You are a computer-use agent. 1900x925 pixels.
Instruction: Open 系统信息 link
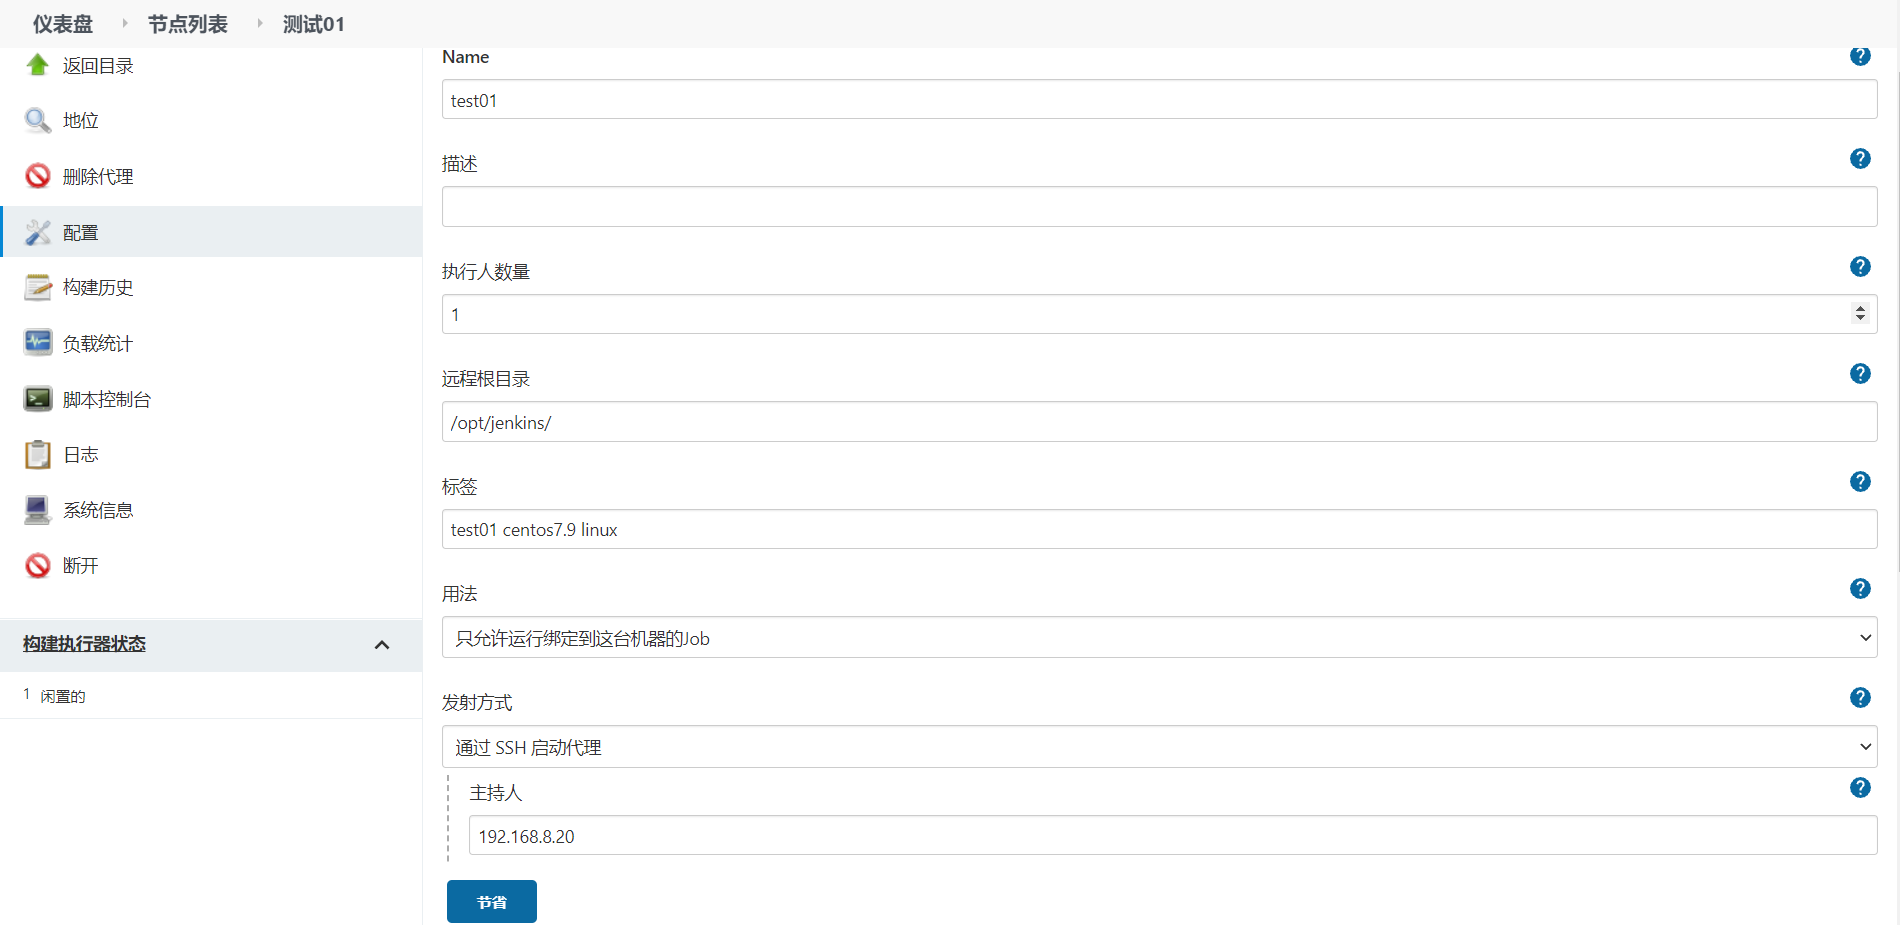click(x=98, y=511)
